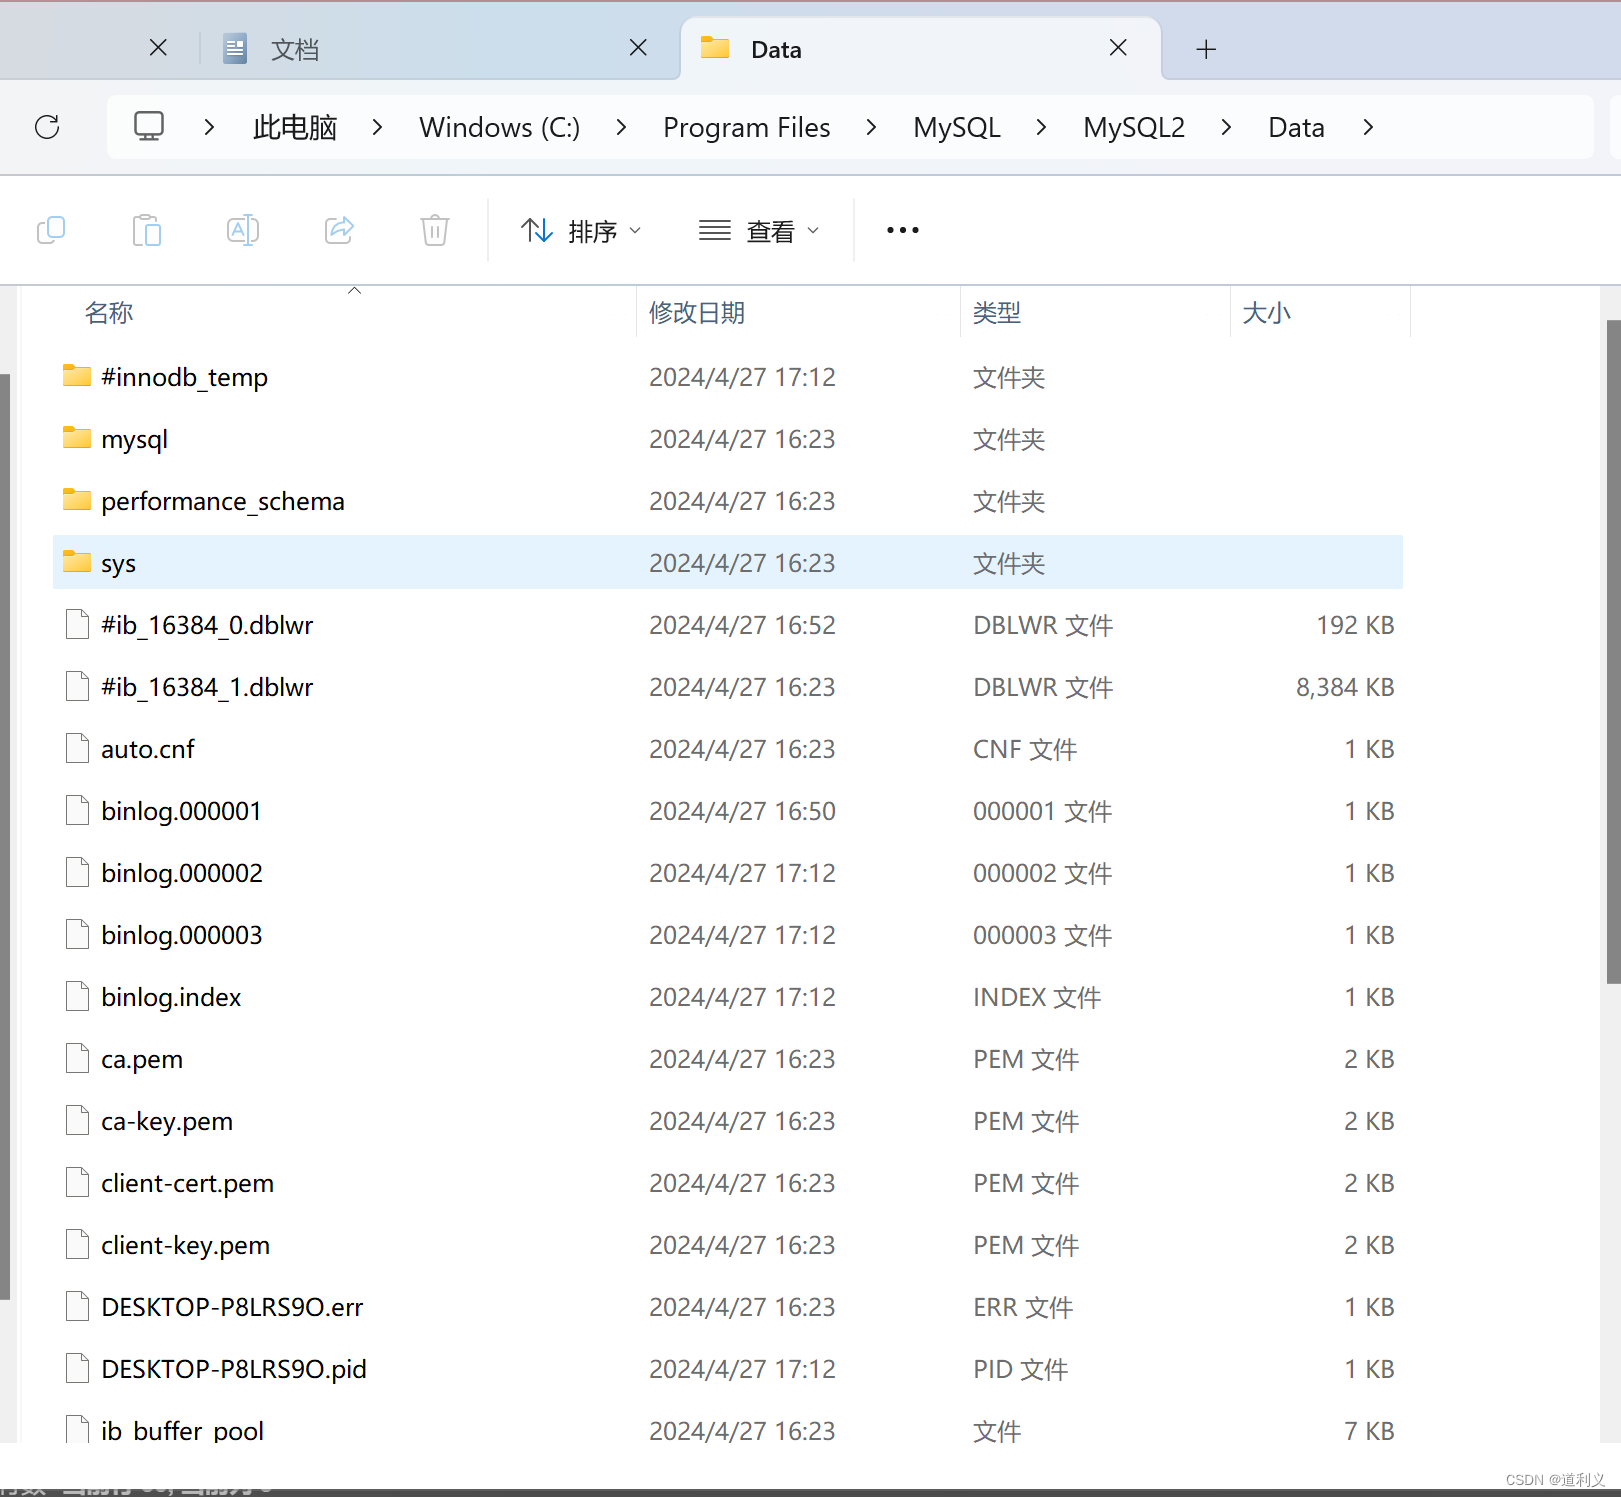
Task: Expand chevron after Data breadcrumb
Action: (x=1368, y=127)
